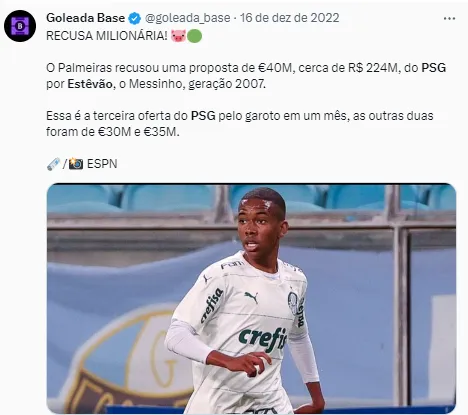This screenshot has height=415, width=468.
Task: Click the newspaper emoji before ESPN
Action: 53,164
